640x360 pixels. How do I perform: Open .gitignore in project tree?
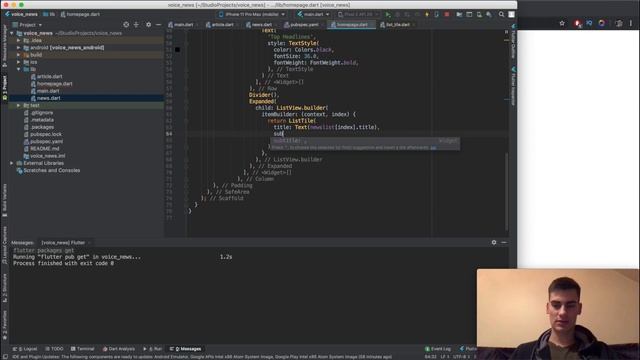[42, 113]
